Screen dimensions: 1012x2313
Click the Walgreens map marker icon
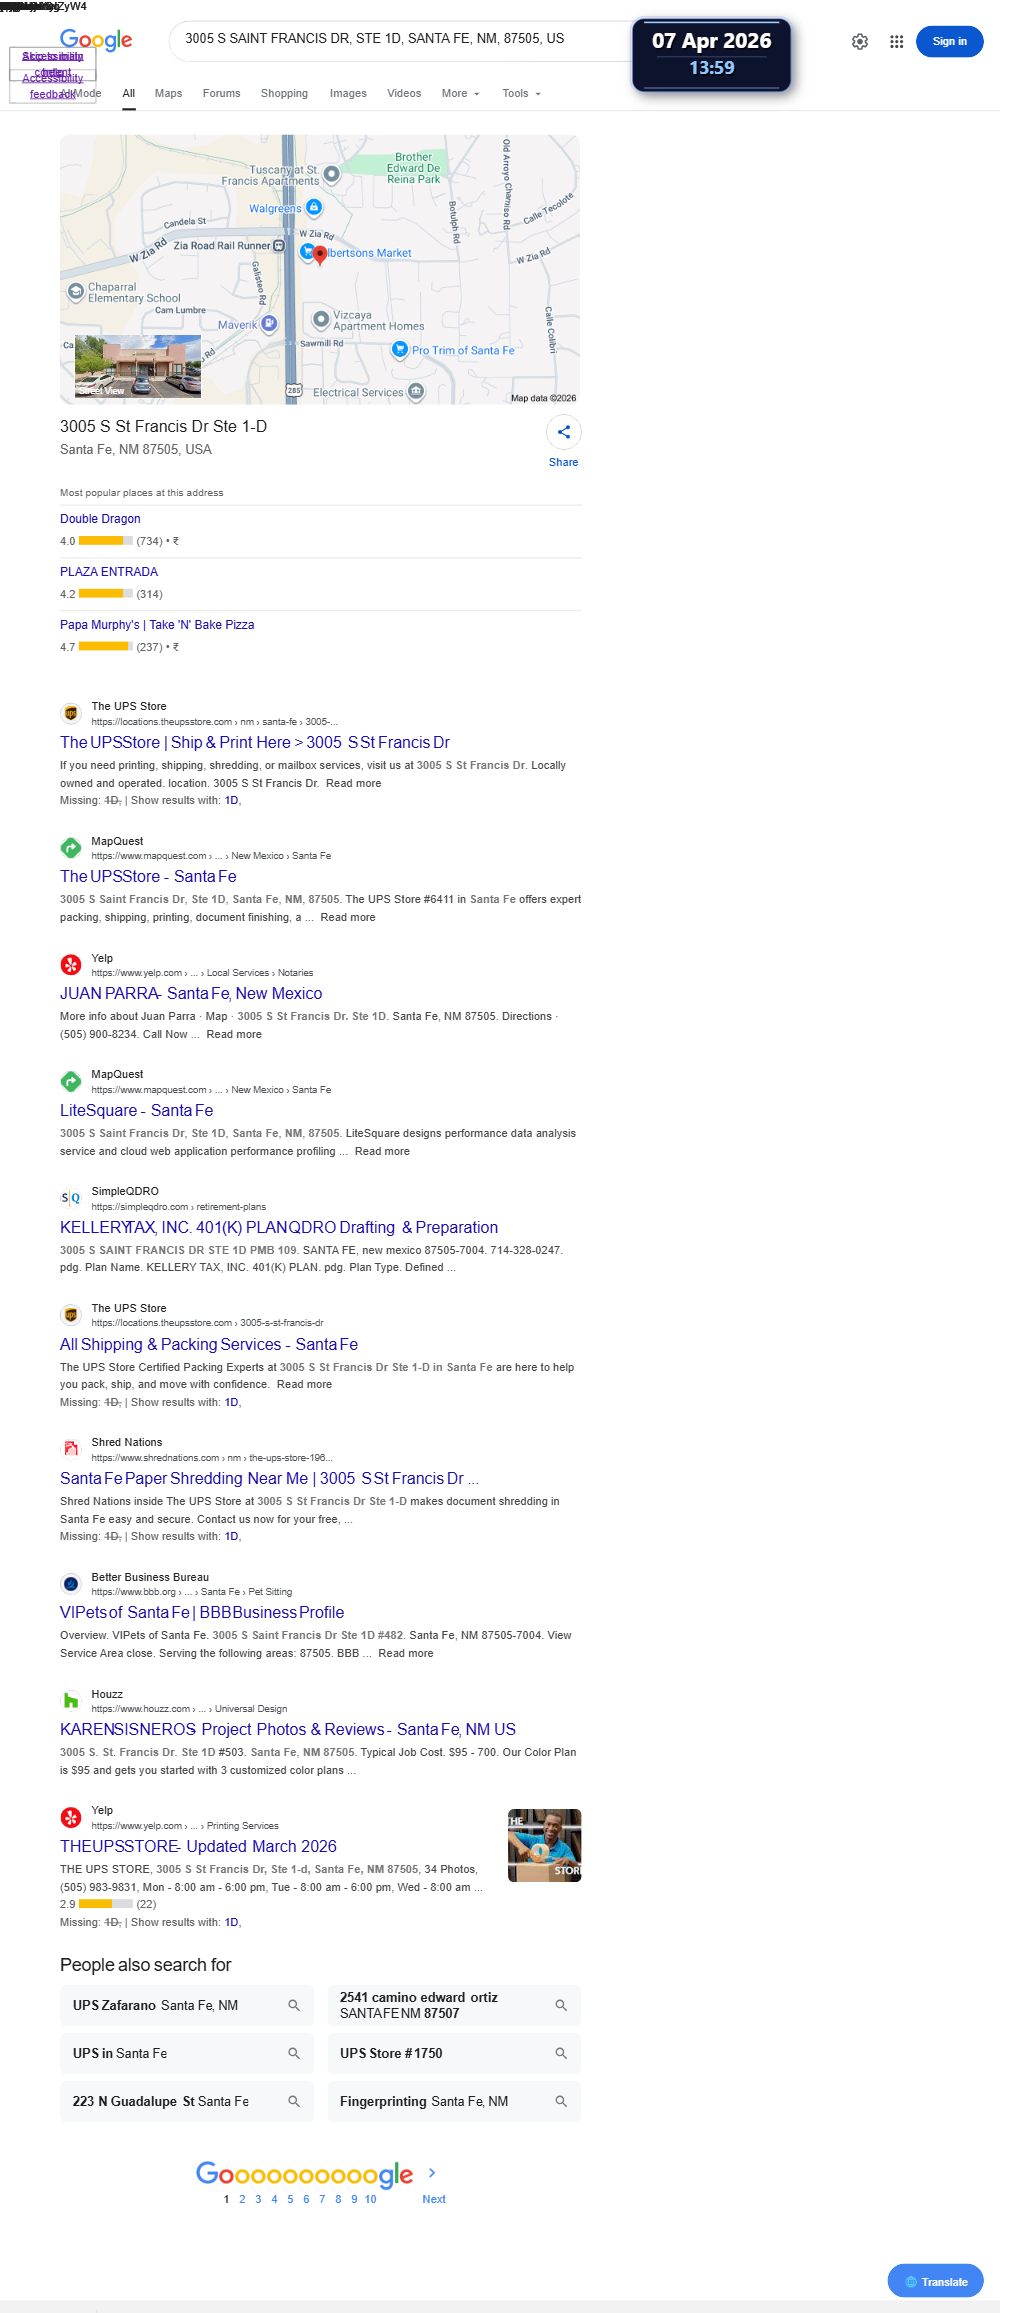click(314, 207)
